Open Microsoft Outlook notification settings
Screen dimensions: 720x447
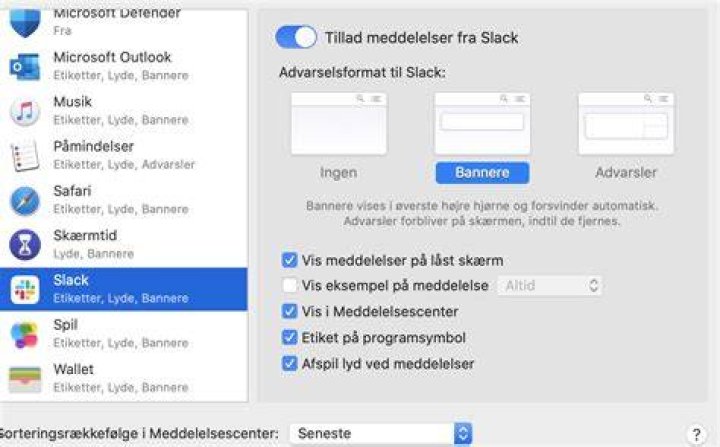(x=124, y=66)
